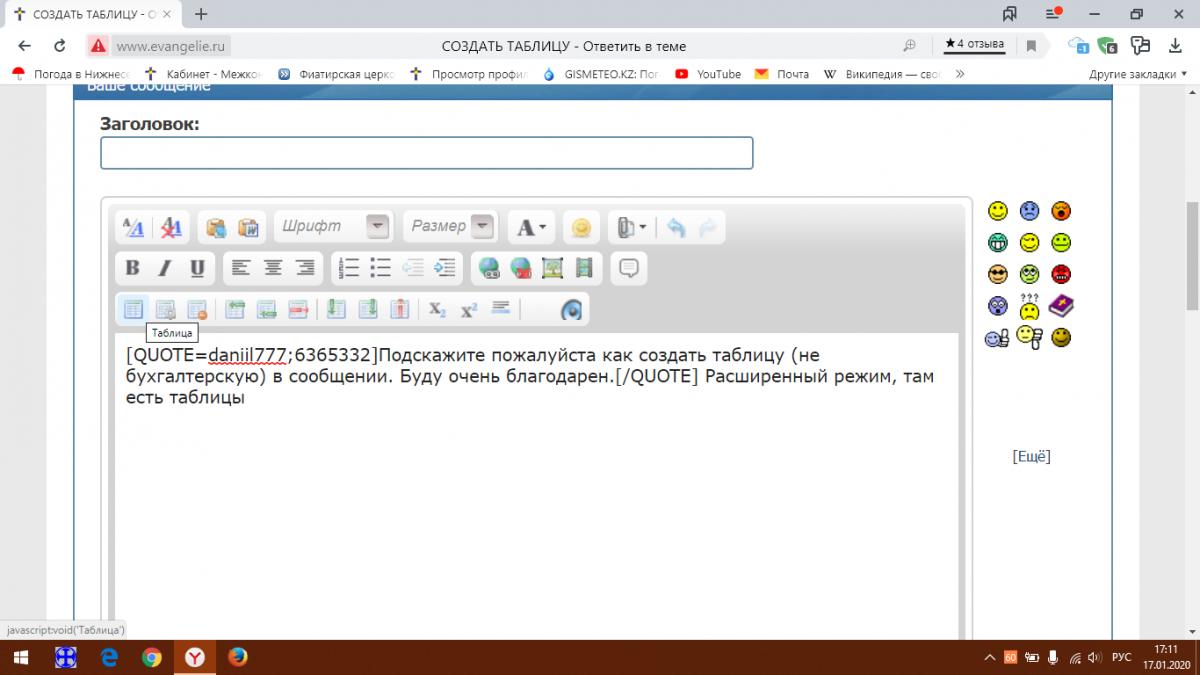Center-align the text
The image size is (1200, 675).
click(x=273, y=268)
